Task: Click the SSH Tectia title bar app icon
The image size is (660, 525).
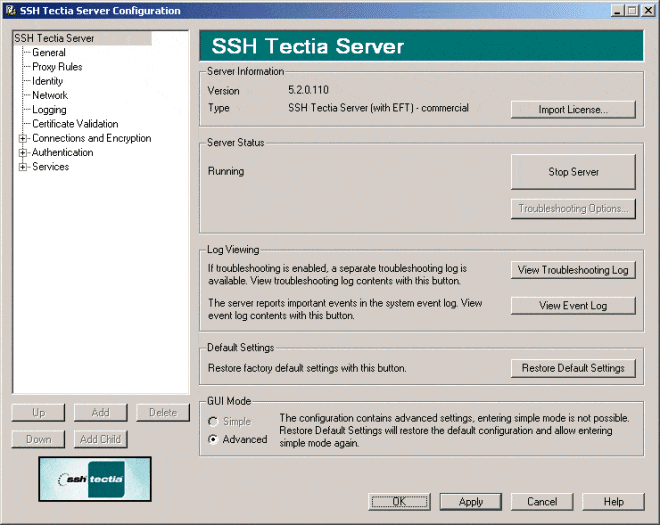Action: (x=11, y=10)
